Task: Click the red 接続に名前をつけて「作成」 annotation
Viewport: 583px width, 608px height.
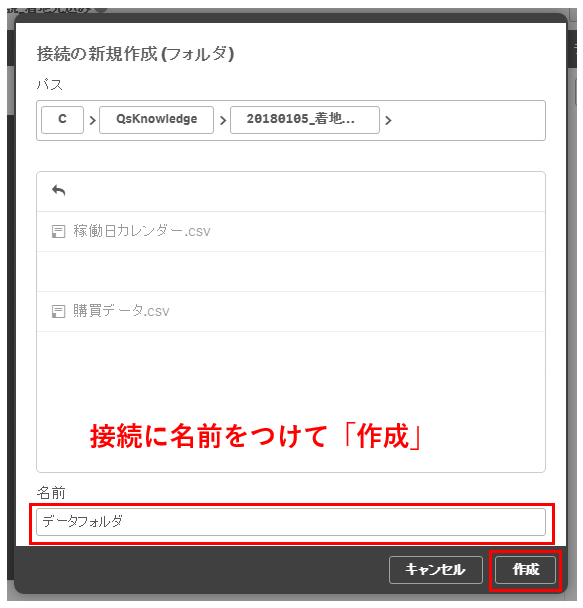Action: pyautogui.click(x=256, y=436)
